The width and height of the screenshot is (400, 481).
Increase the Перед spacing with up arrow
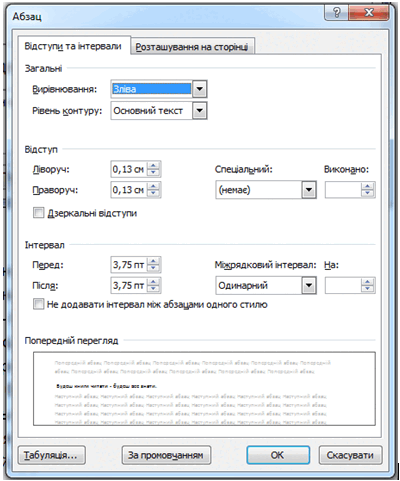click(x=153, y=261)
